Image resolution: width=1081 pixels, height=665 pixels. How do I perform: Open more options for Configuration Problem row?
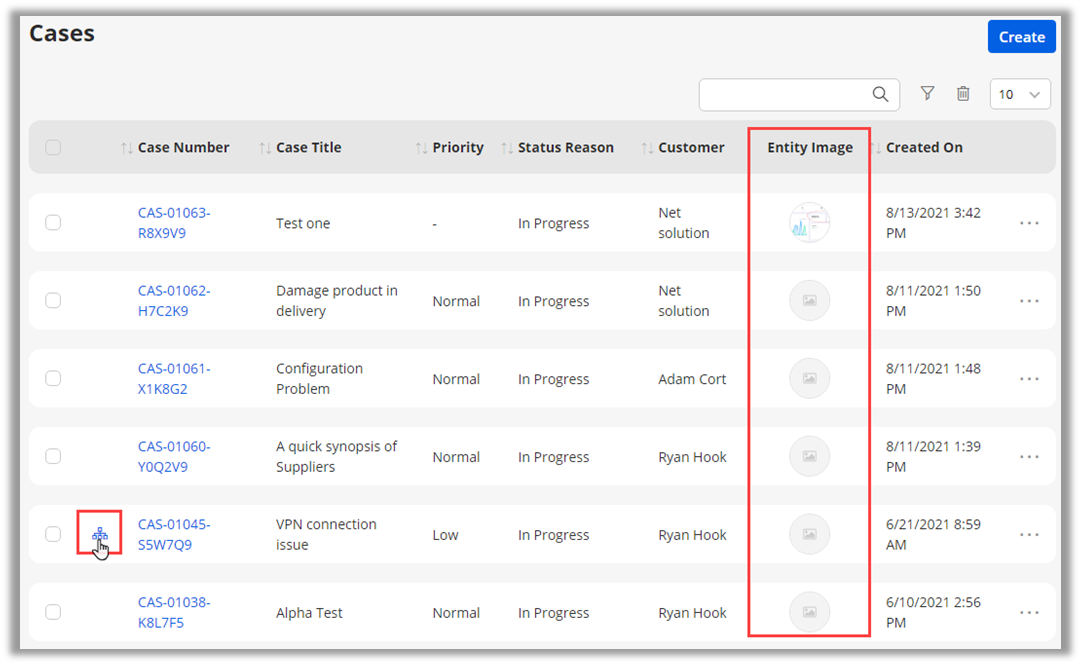[1029, 379]
